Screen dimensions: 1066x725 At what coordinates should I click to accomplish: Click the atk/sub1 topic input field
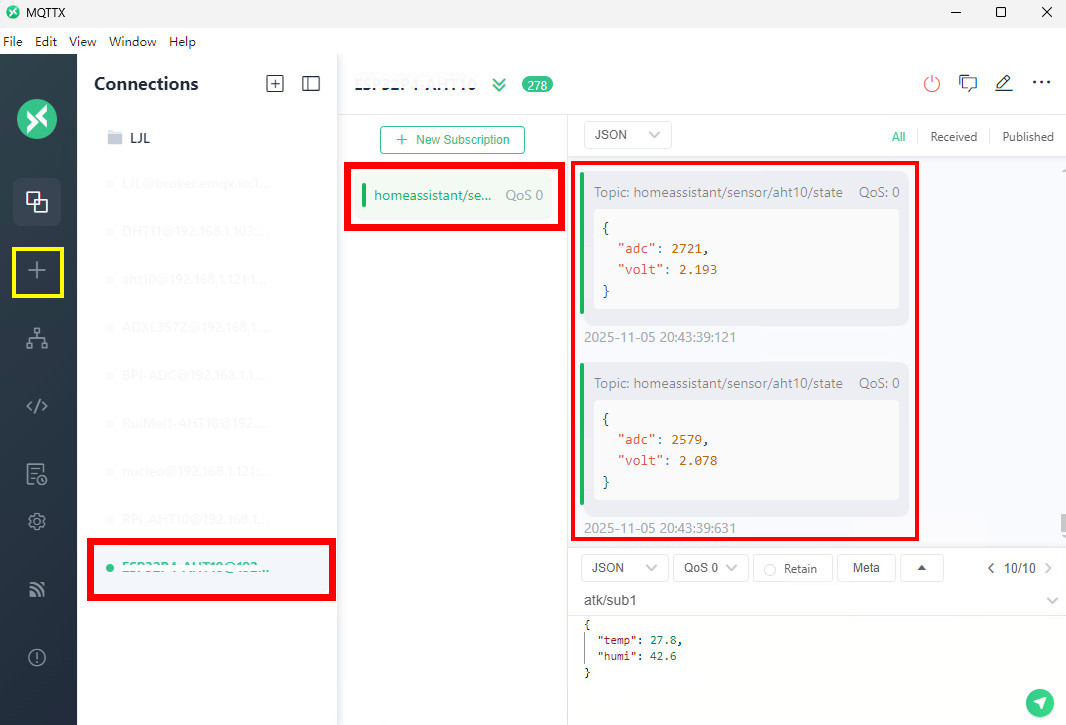[x=816, y=601]
